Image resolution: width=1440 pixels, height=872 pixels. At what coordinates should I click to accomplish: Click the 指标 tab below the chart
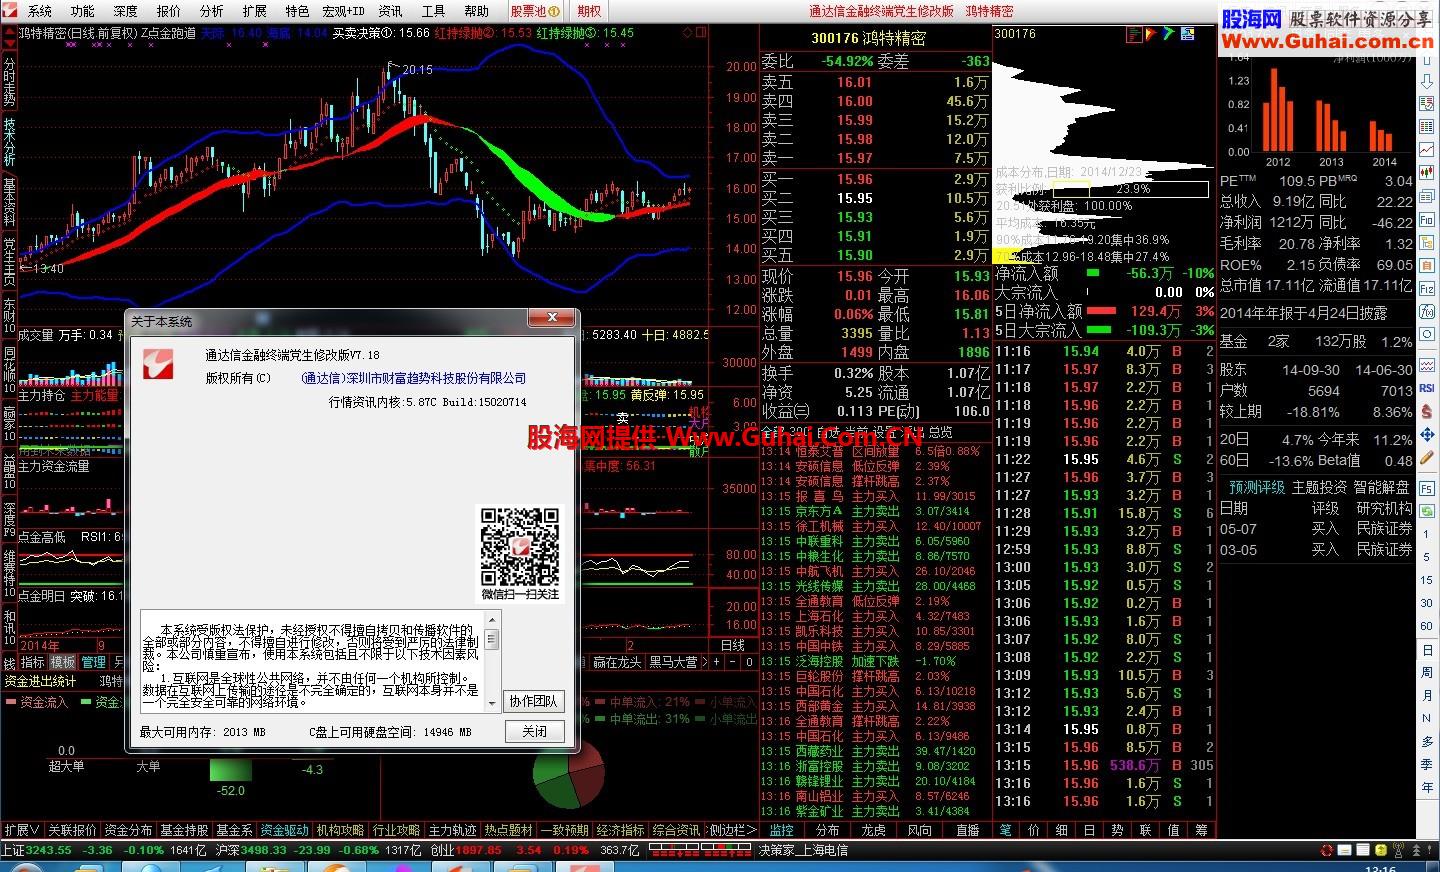33,662
